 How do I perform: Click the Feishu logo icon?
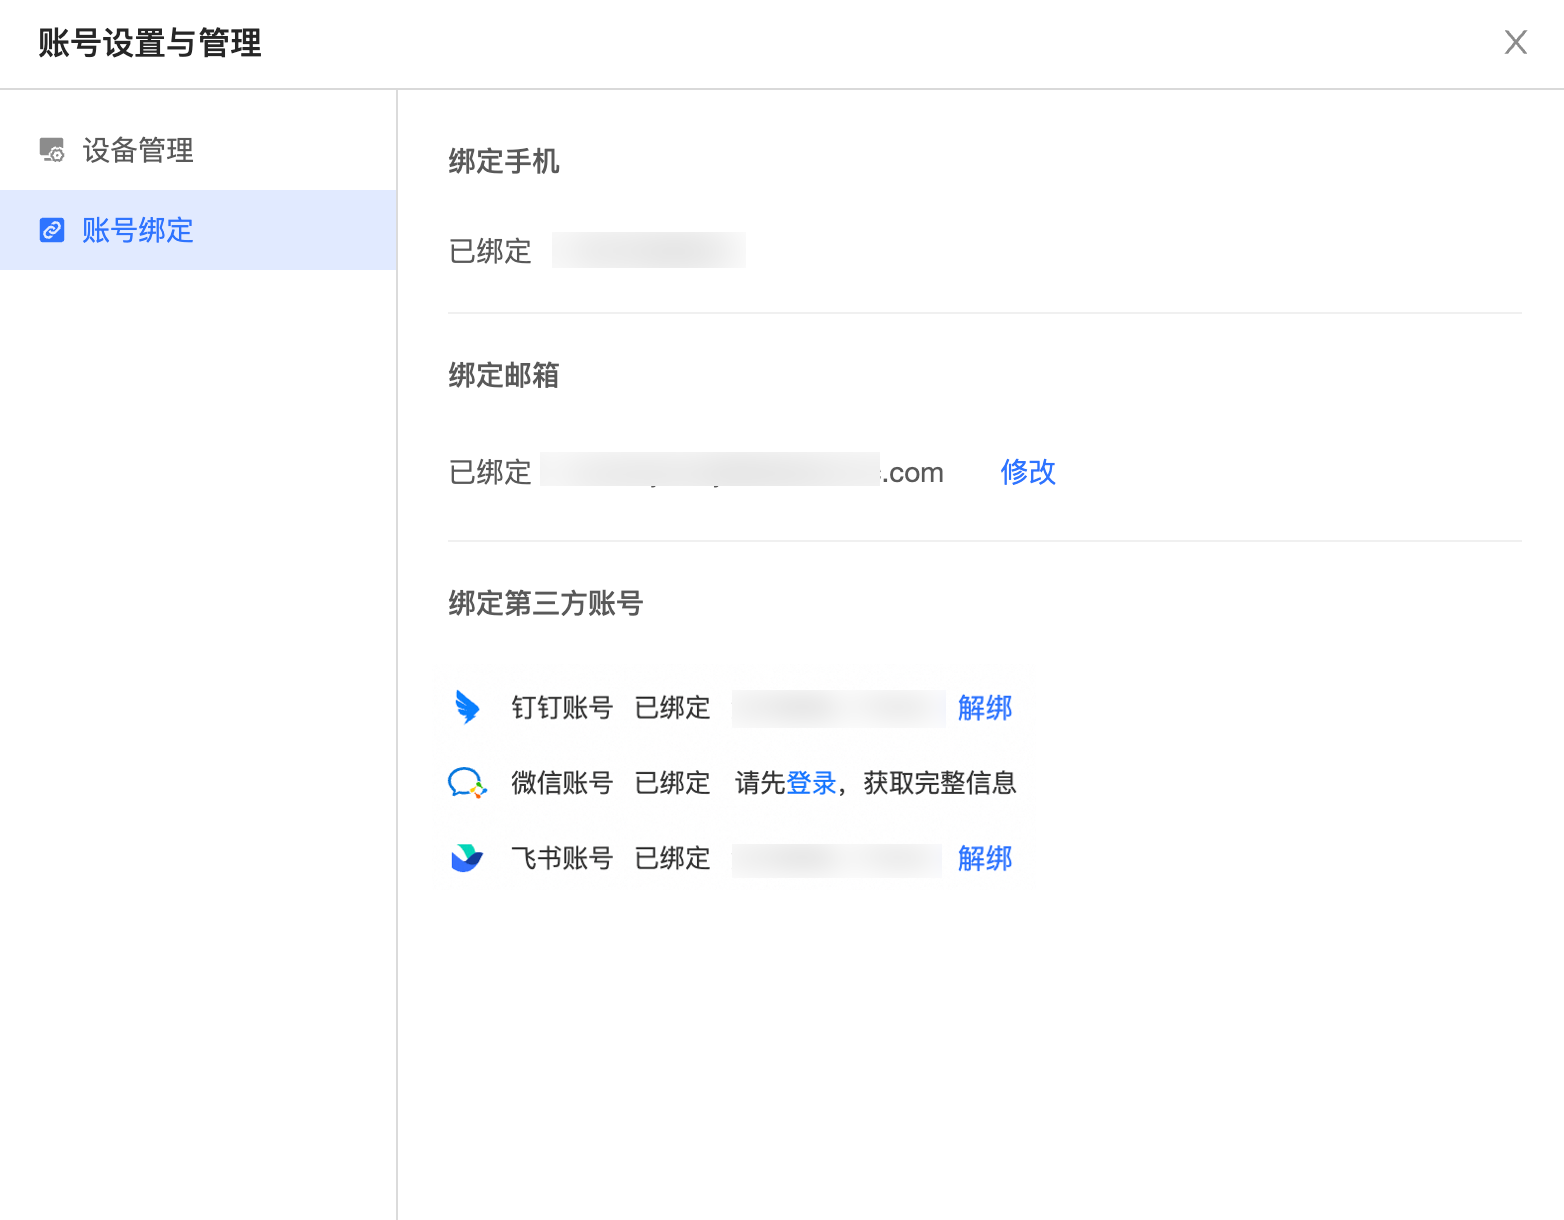tap(467, 858)
